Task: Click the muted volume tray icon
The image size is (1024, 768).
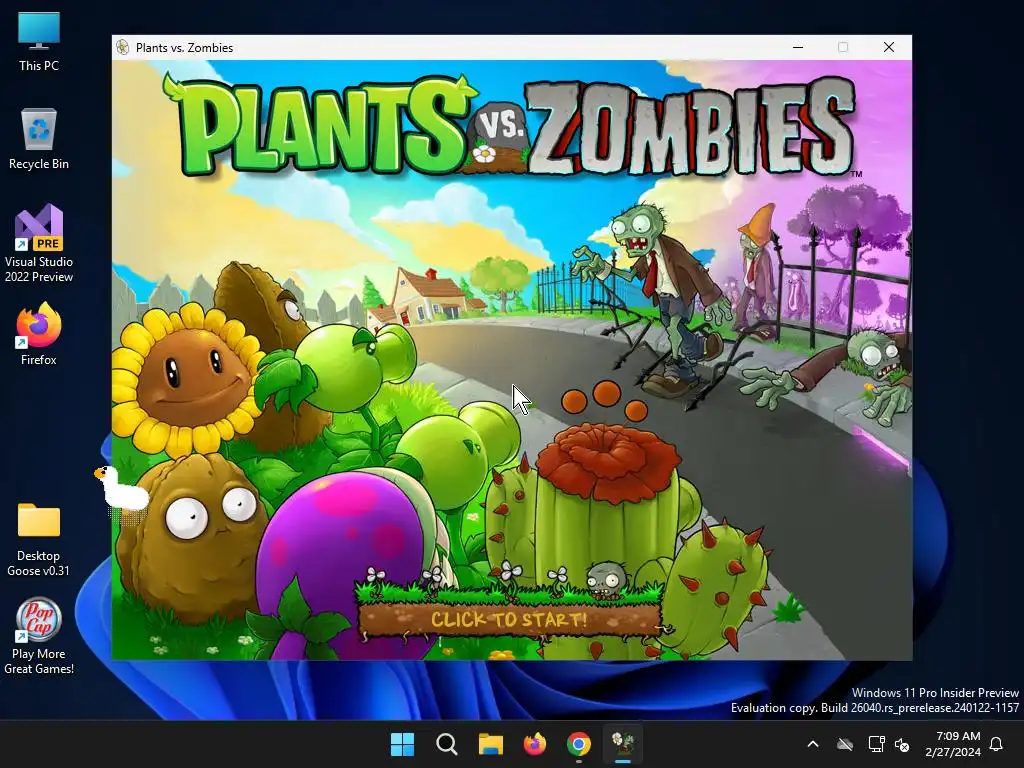Action: (903, 744)
